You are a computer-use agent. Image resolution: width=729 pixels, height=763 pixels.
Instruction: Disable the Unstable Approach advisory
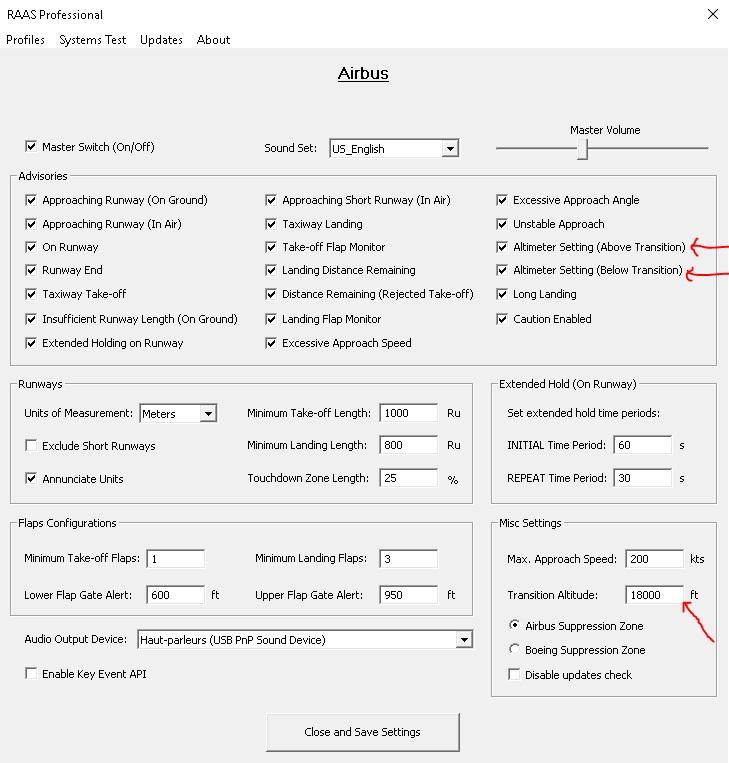502,224
